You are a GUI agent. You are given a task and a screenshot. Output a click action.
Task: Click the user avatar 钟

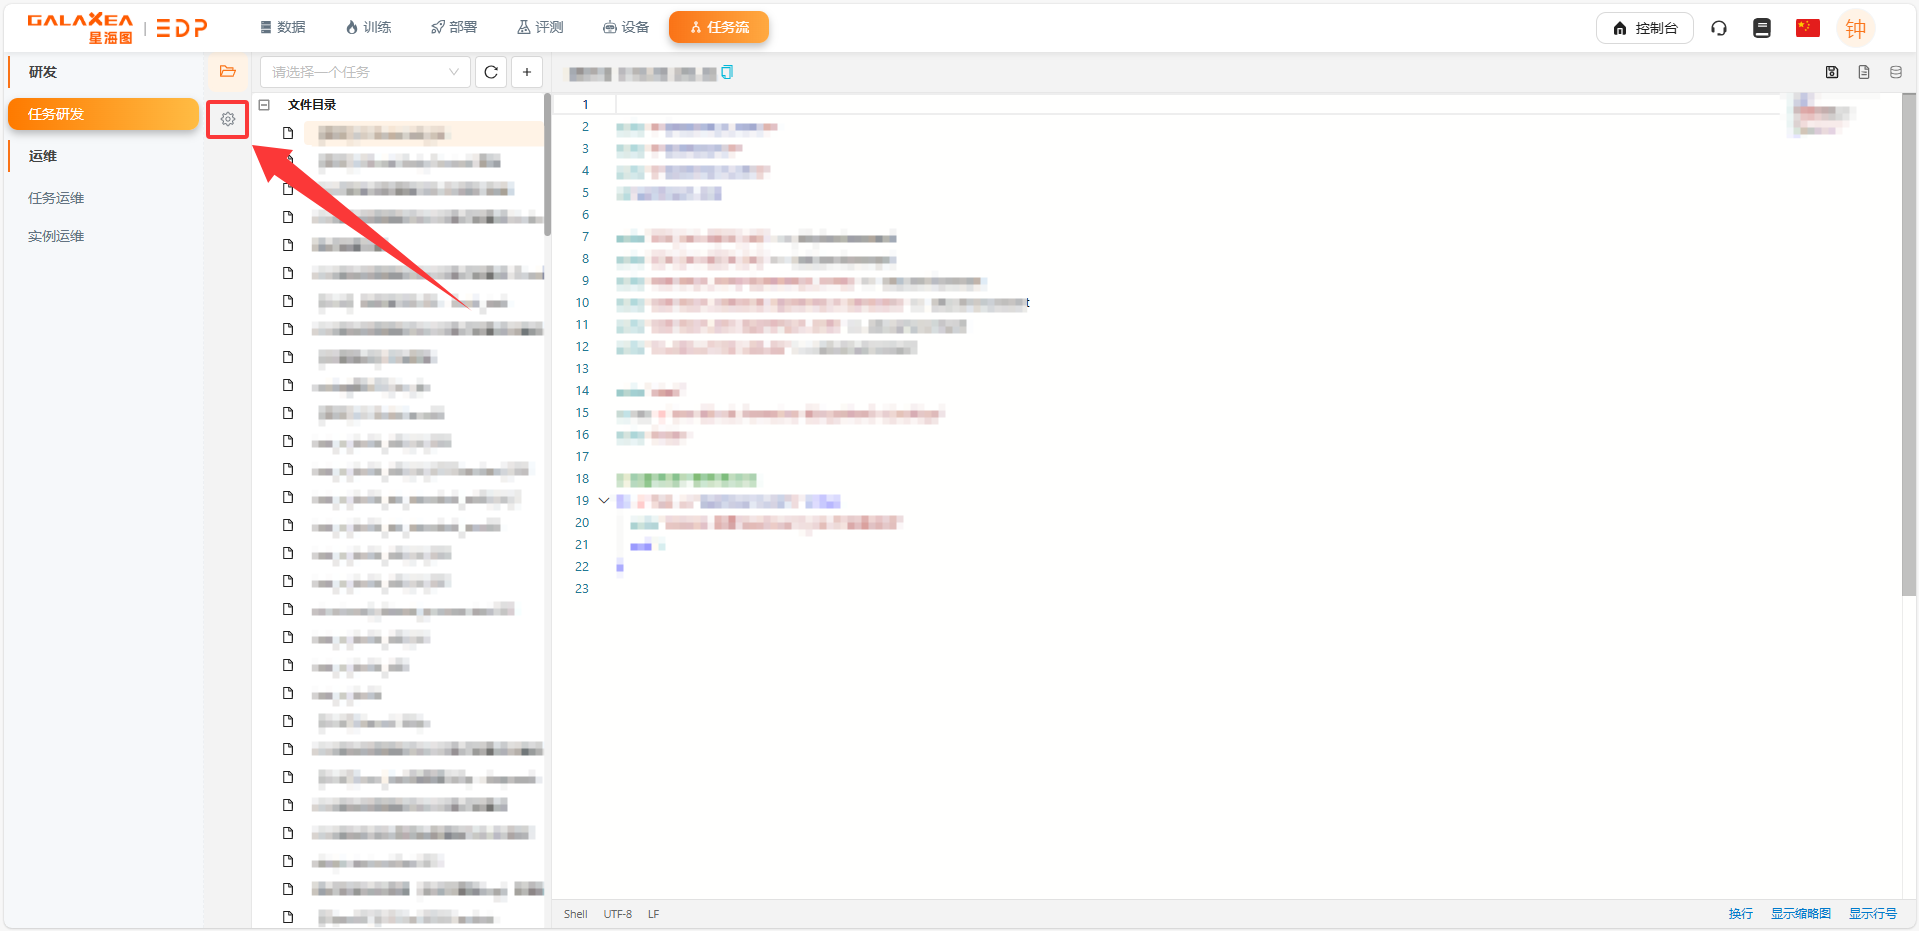click(x=1856, y=28)
